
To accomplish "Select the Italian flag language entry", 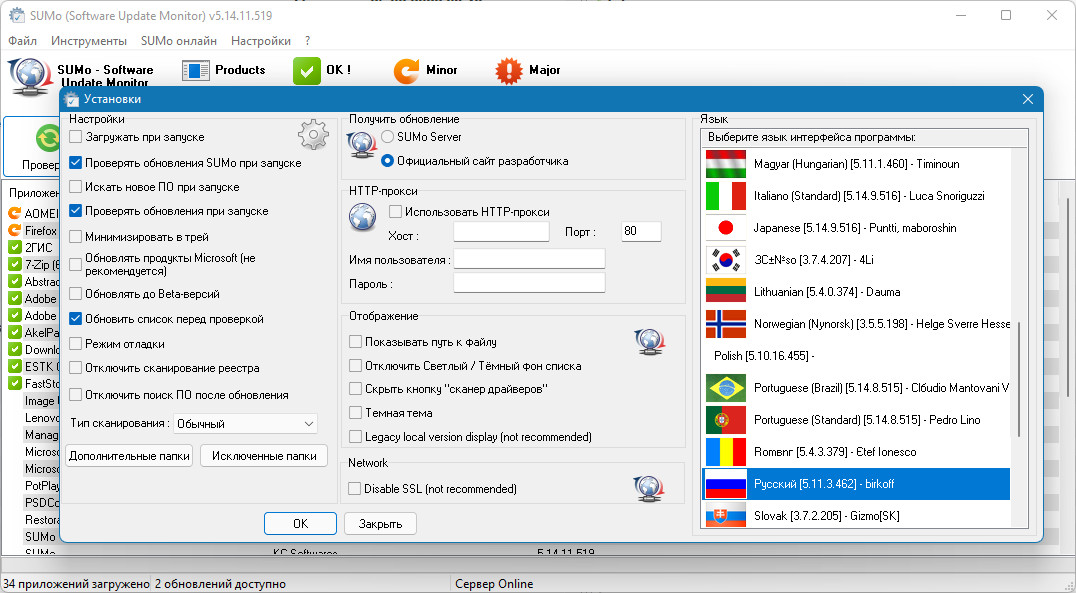I will point(726,196).
